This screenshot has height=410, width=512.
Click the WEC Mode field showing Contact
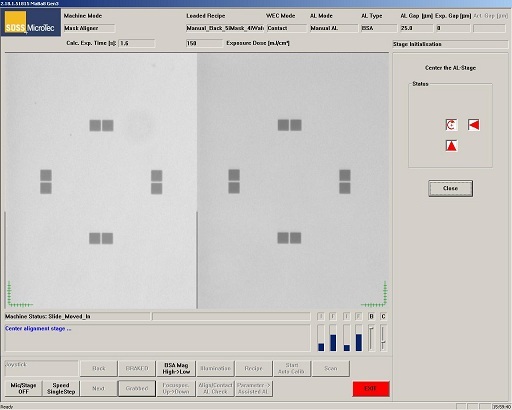pos(287,28)
